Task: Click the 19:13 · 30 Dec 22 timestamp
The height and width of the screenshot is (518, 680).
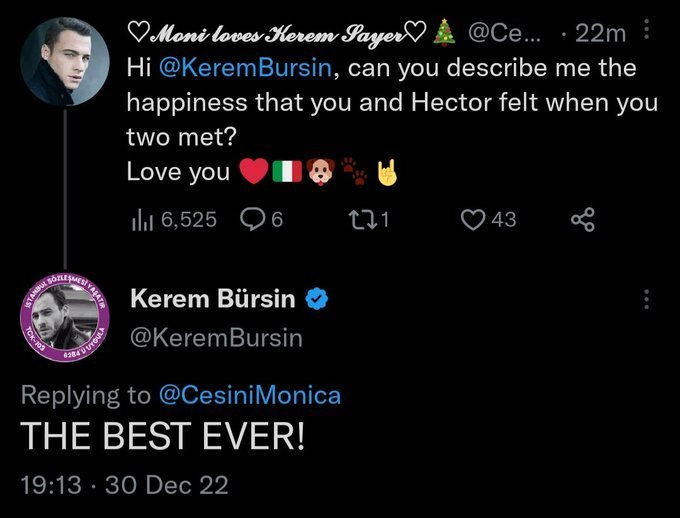Action: [x=124, y=485]
